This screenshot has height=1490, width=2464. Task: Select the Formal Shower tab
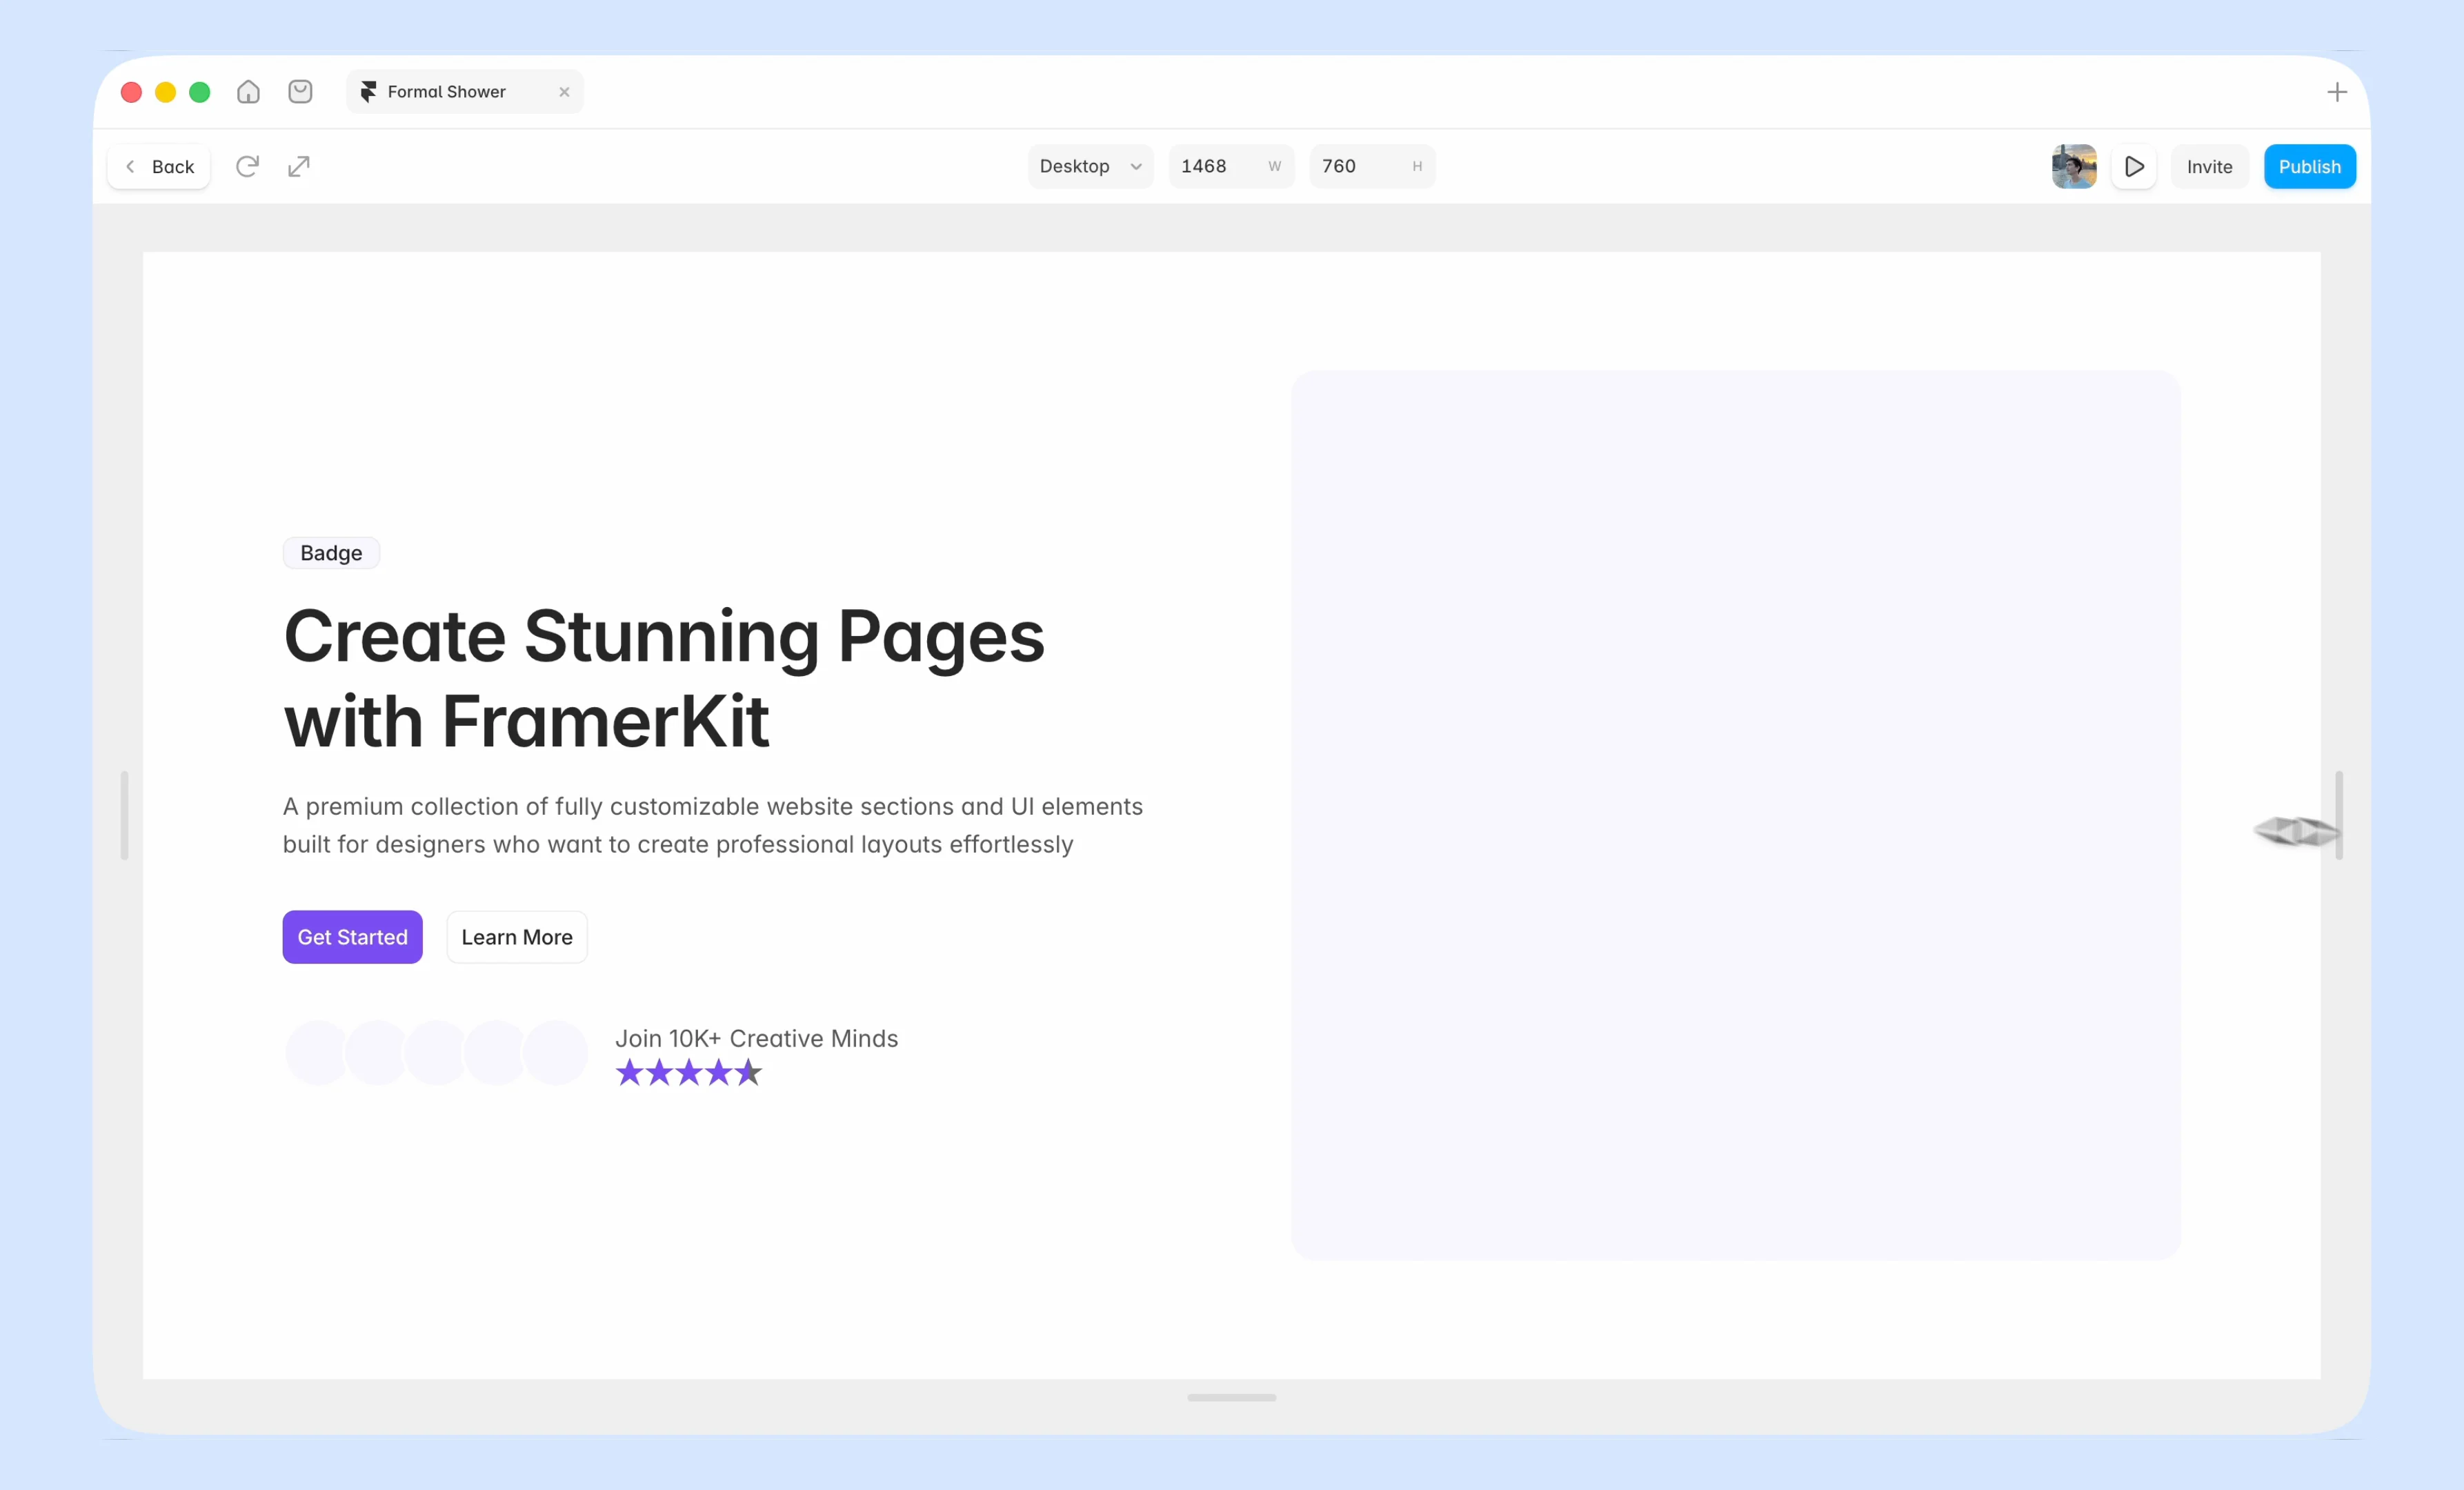pos(464,92)
